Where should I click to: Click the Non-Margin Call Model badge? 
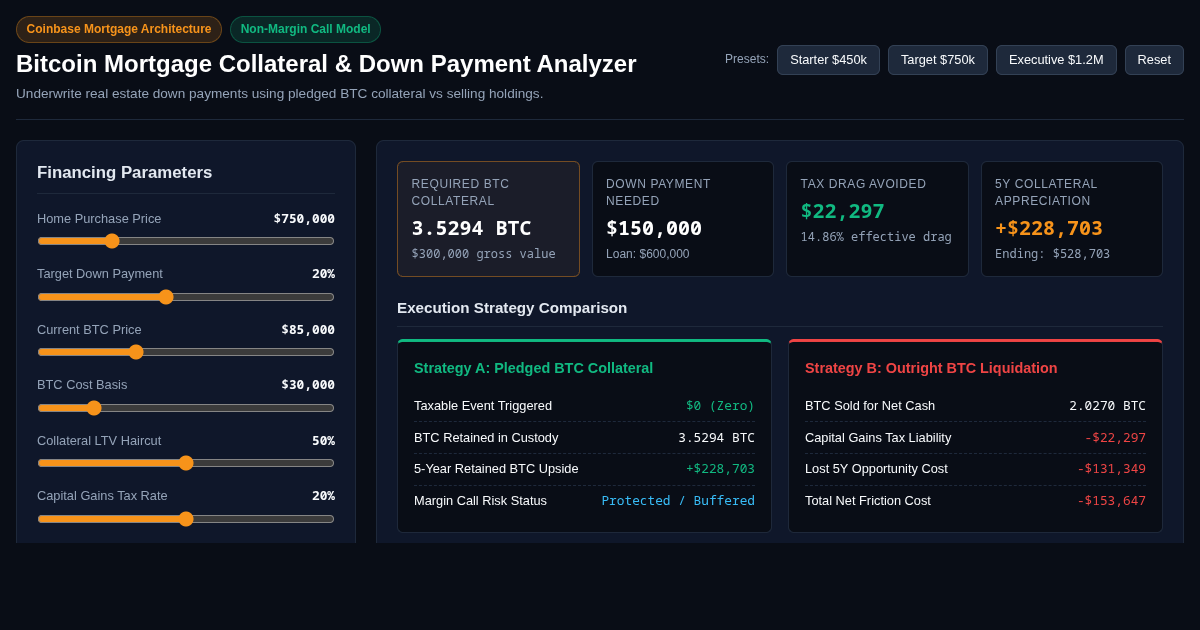(305, 29)
